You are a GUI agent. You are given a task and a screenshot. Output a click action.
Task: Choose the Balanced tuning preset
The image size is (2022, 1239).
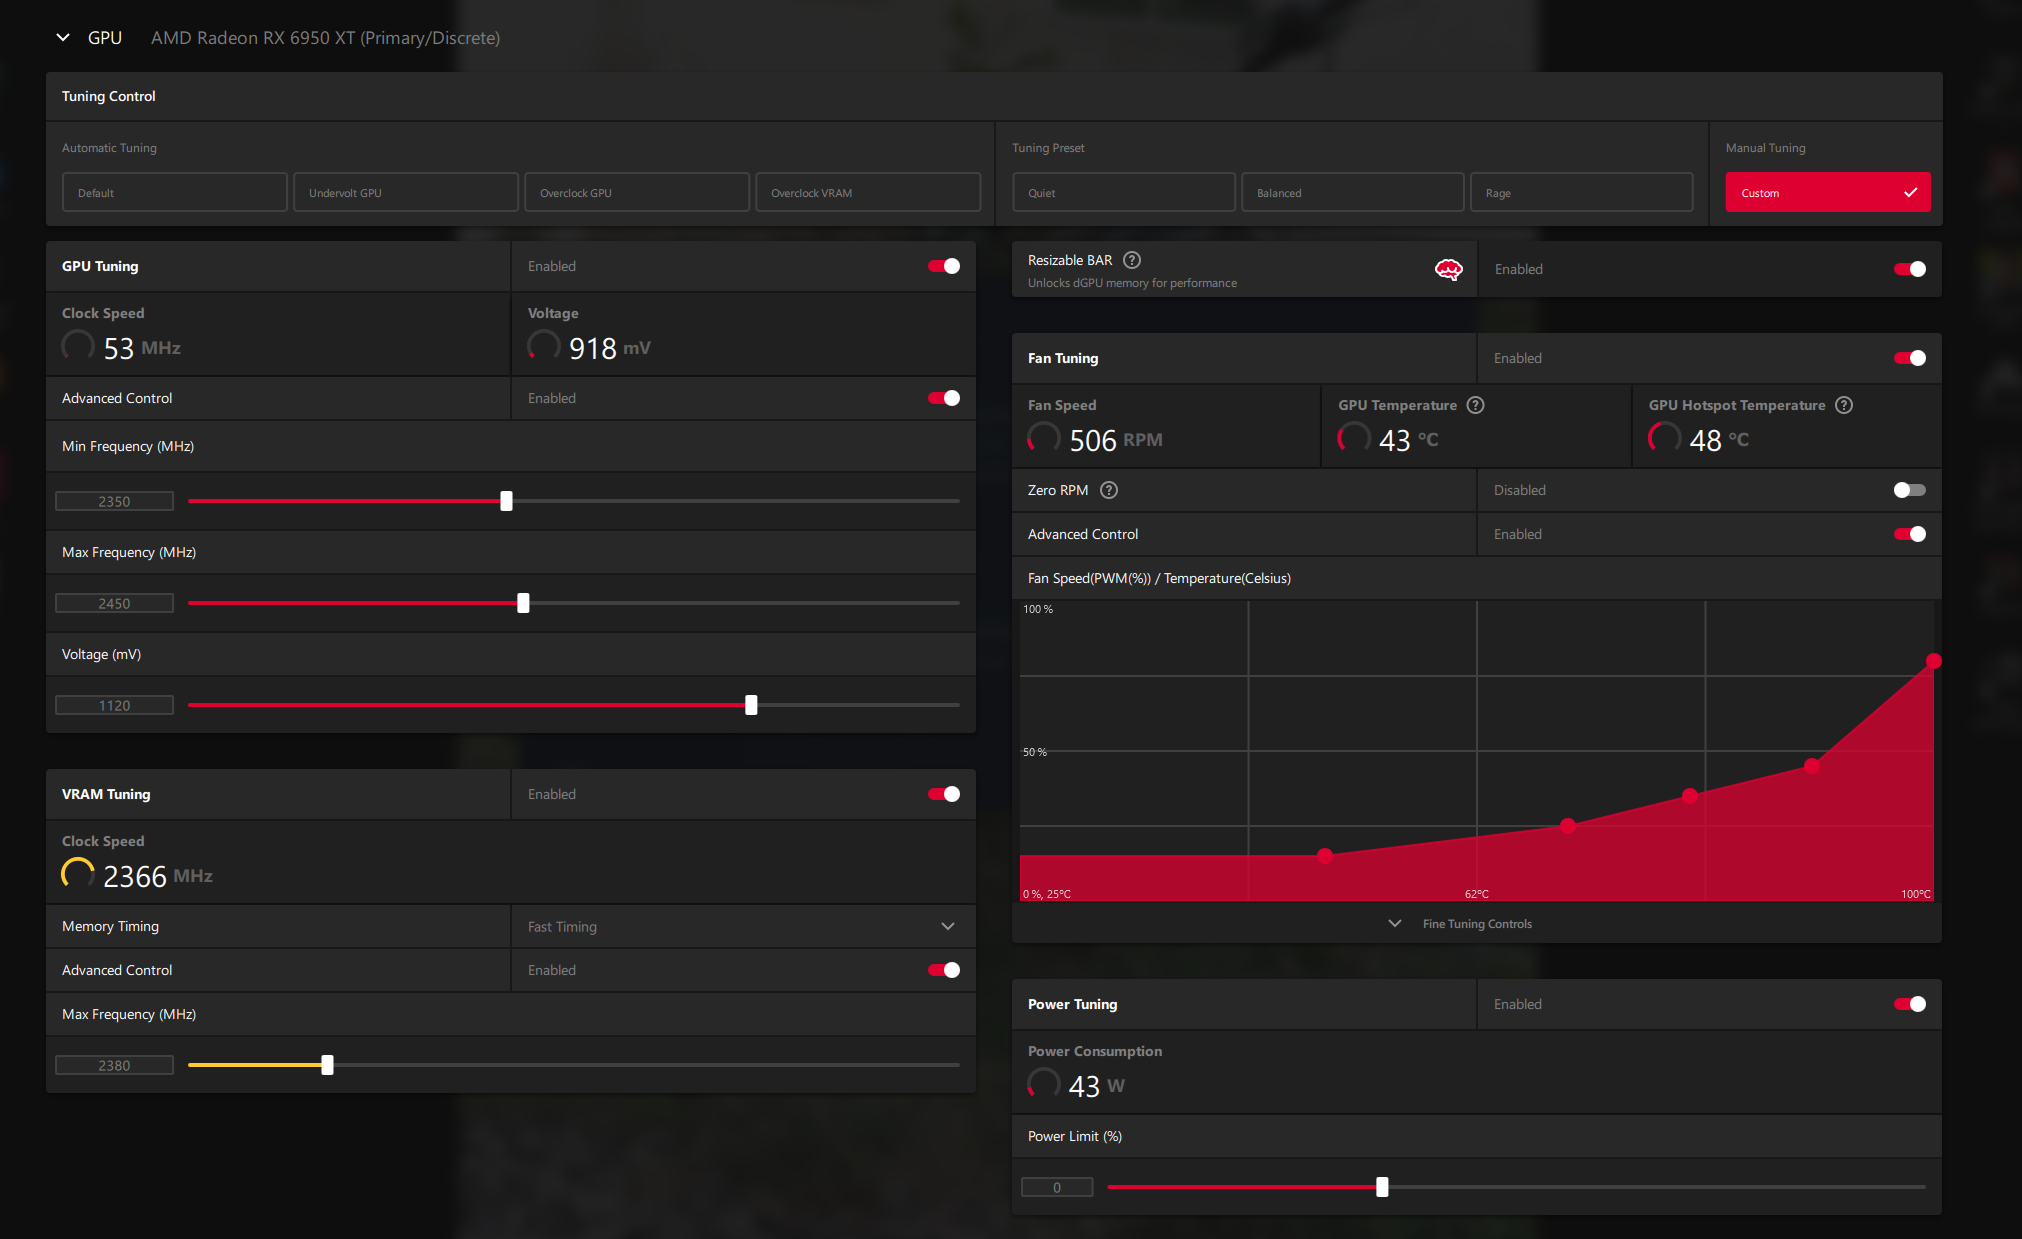[1353, 192]
